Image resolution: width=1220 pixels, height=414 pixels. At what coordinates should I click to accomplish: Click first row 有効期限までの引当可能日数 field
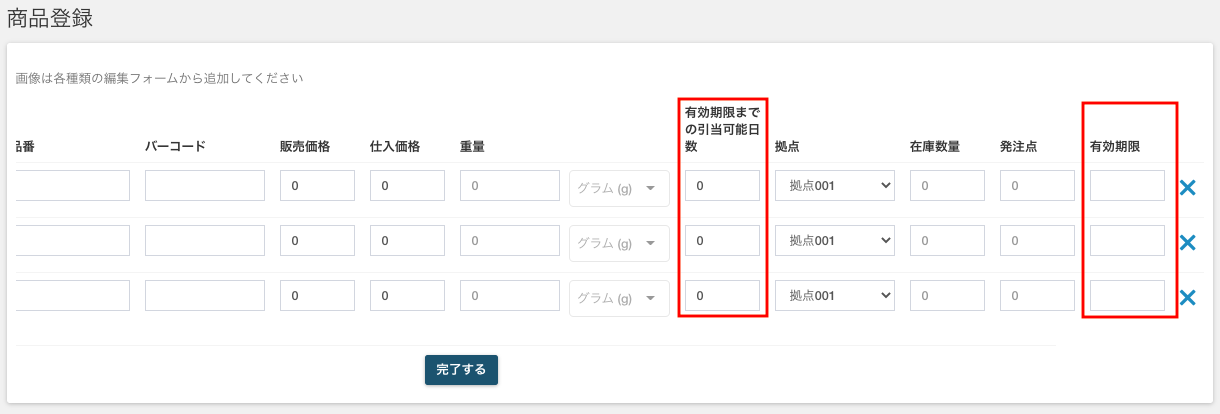pyautogui.click(x=722, y=185)
